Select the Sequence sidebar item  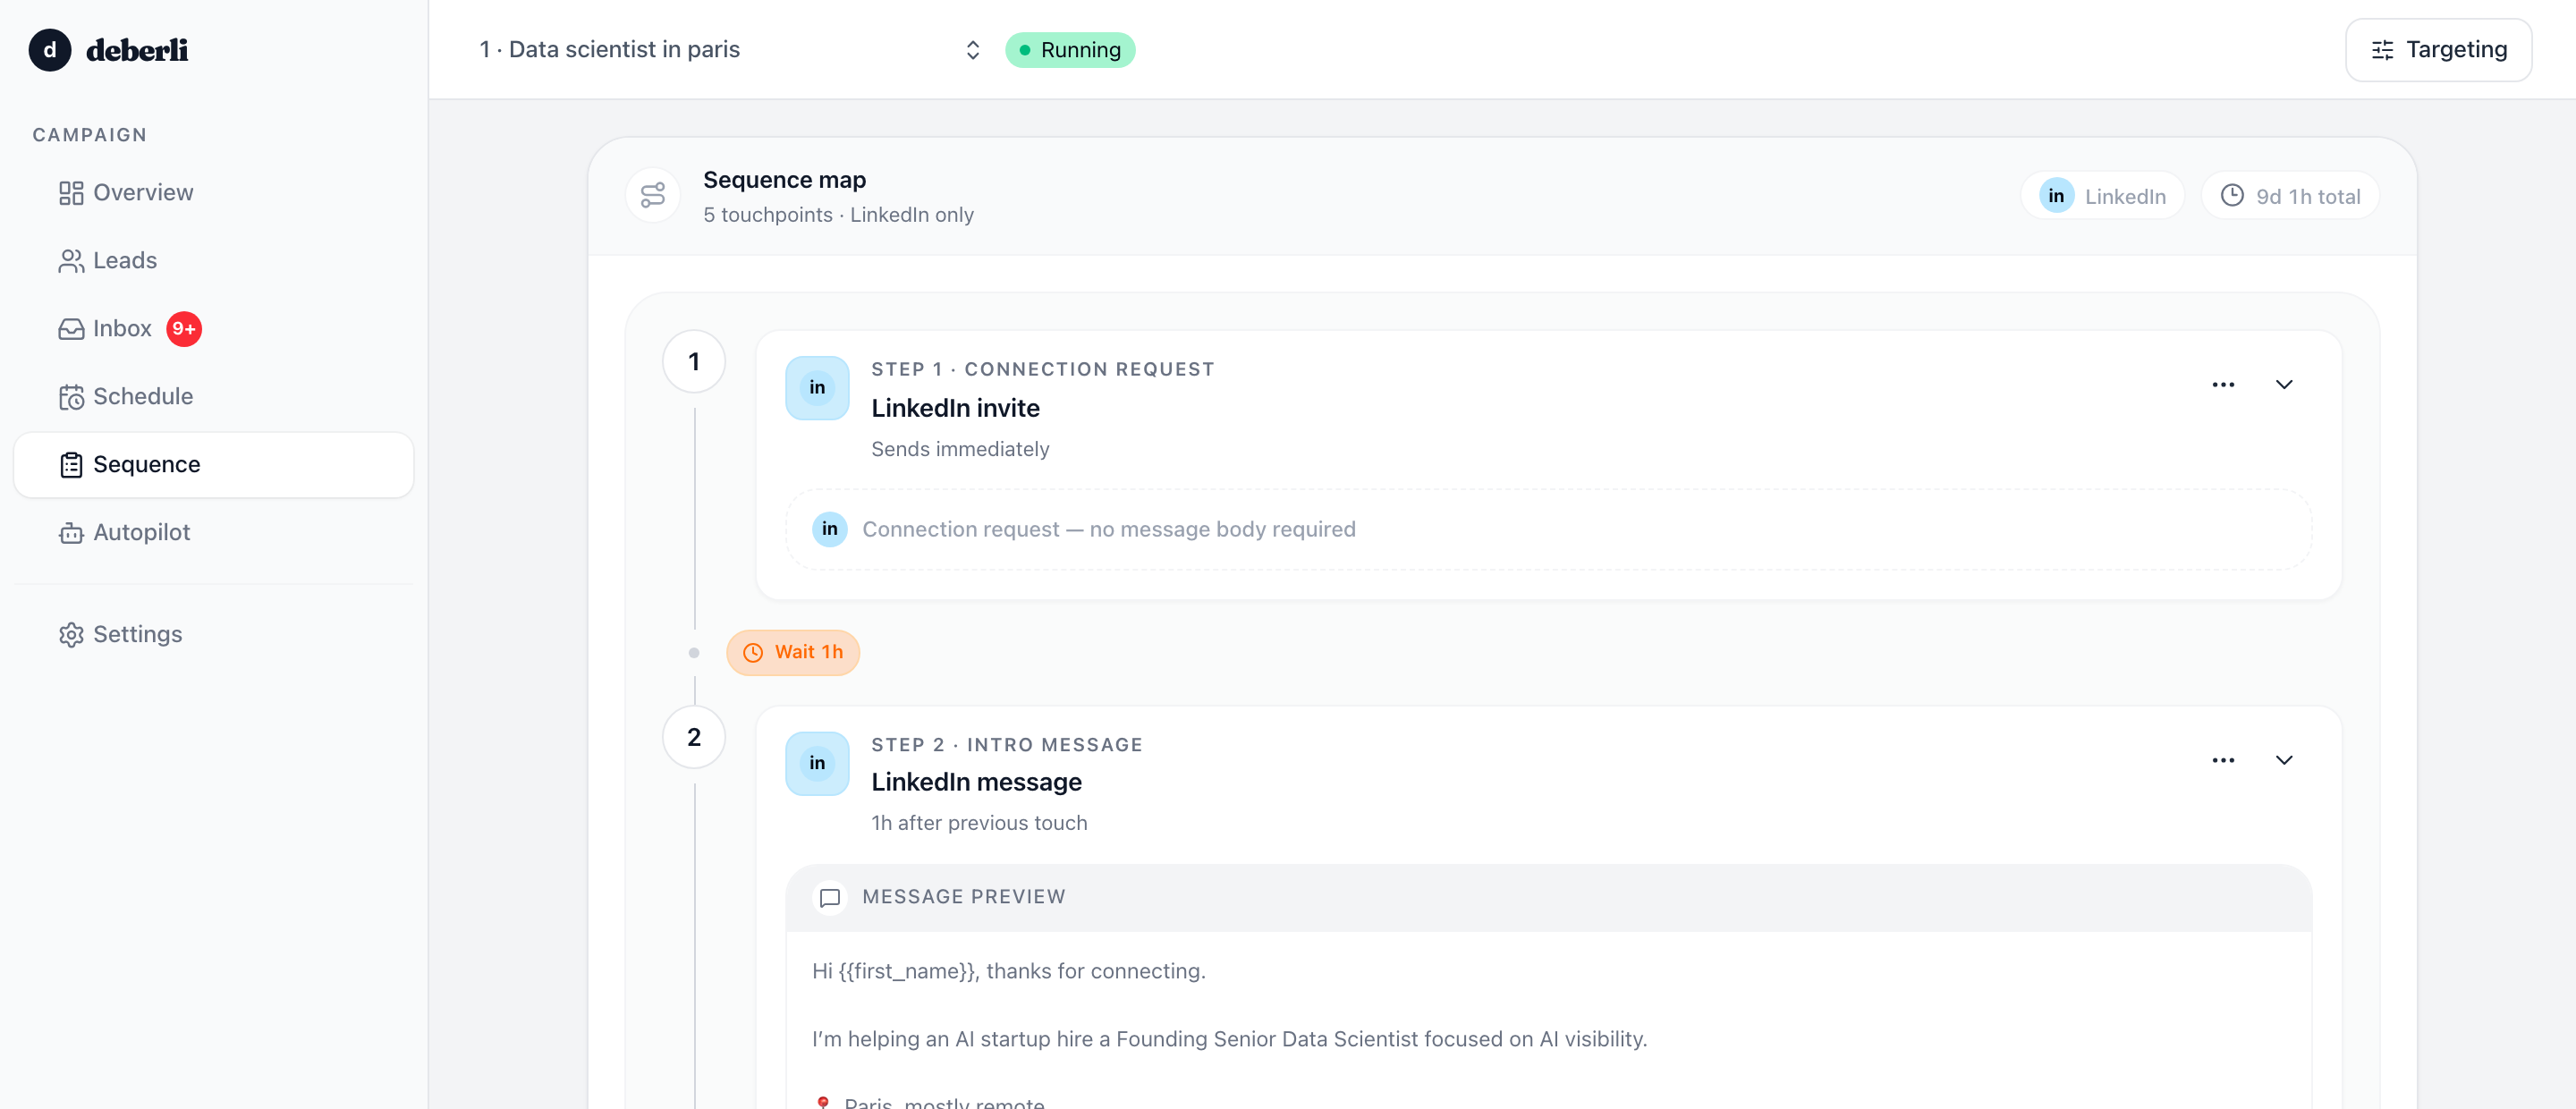[213, 465]
